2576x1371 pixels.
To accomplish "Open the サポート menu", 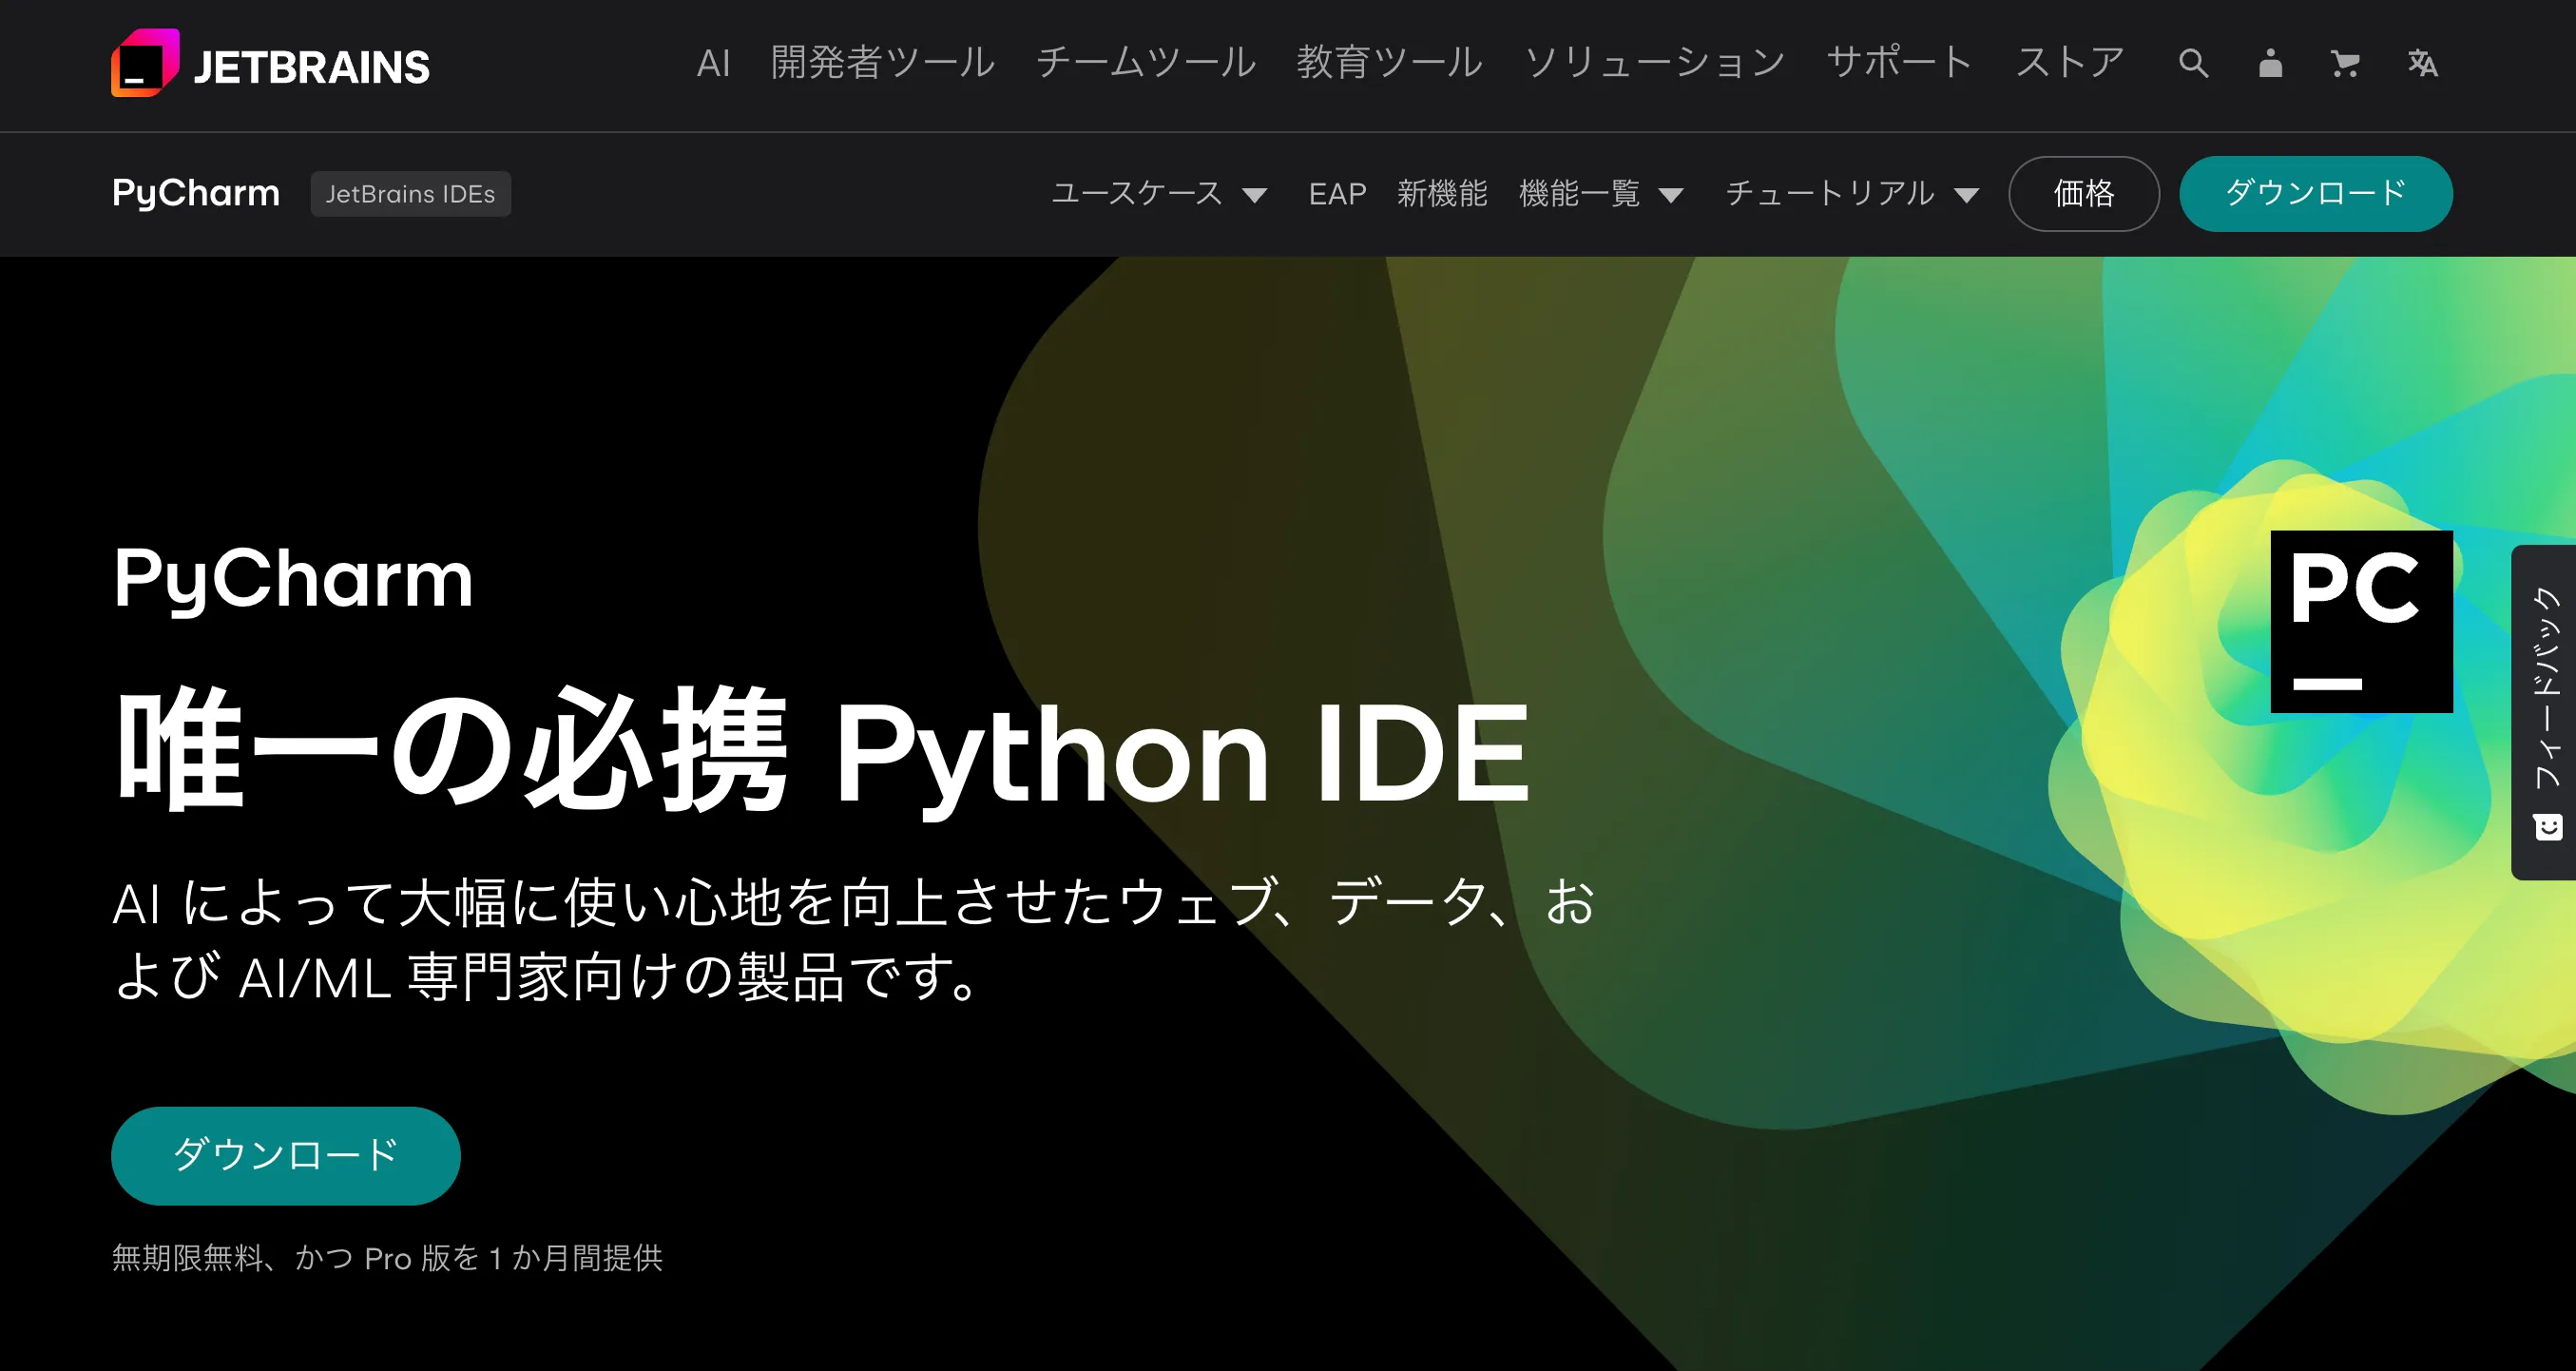I will pos(1899,63).
